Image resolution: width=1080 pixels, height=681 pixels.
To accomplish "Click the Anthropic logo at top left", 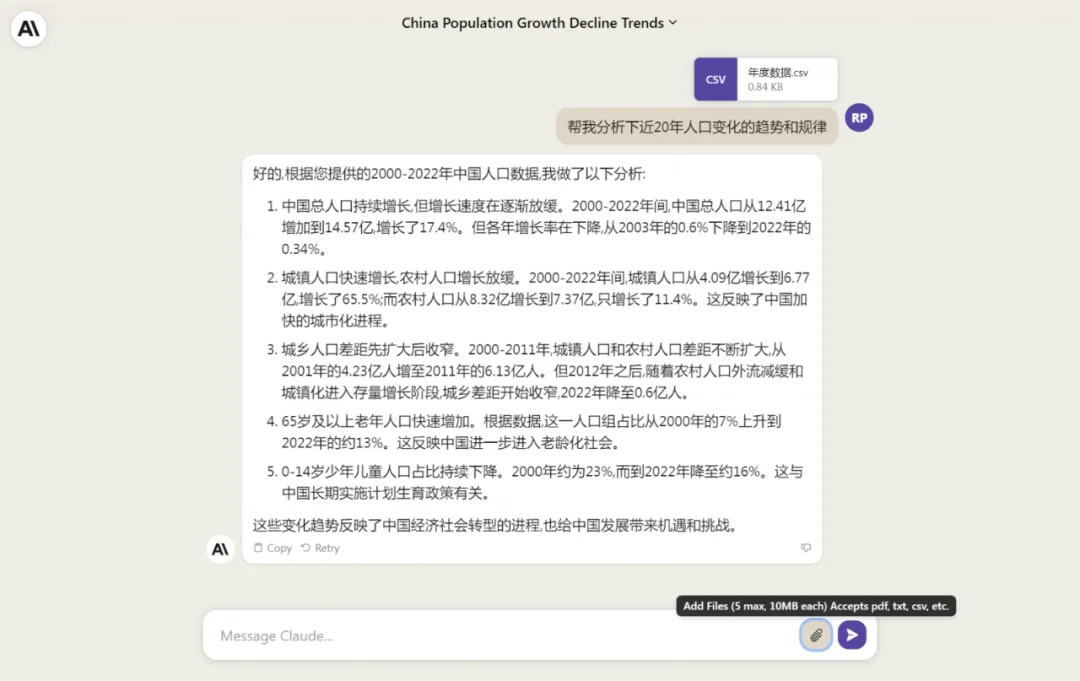I will (28, 29).
